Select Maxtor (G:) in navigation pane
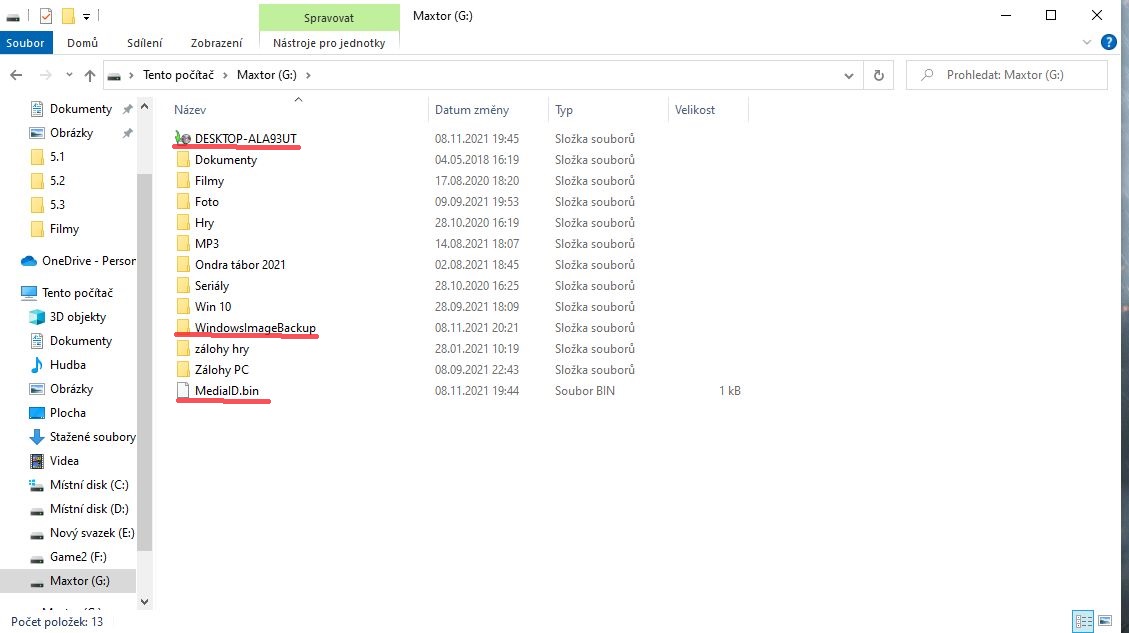1129x633 pixels. 79,580
